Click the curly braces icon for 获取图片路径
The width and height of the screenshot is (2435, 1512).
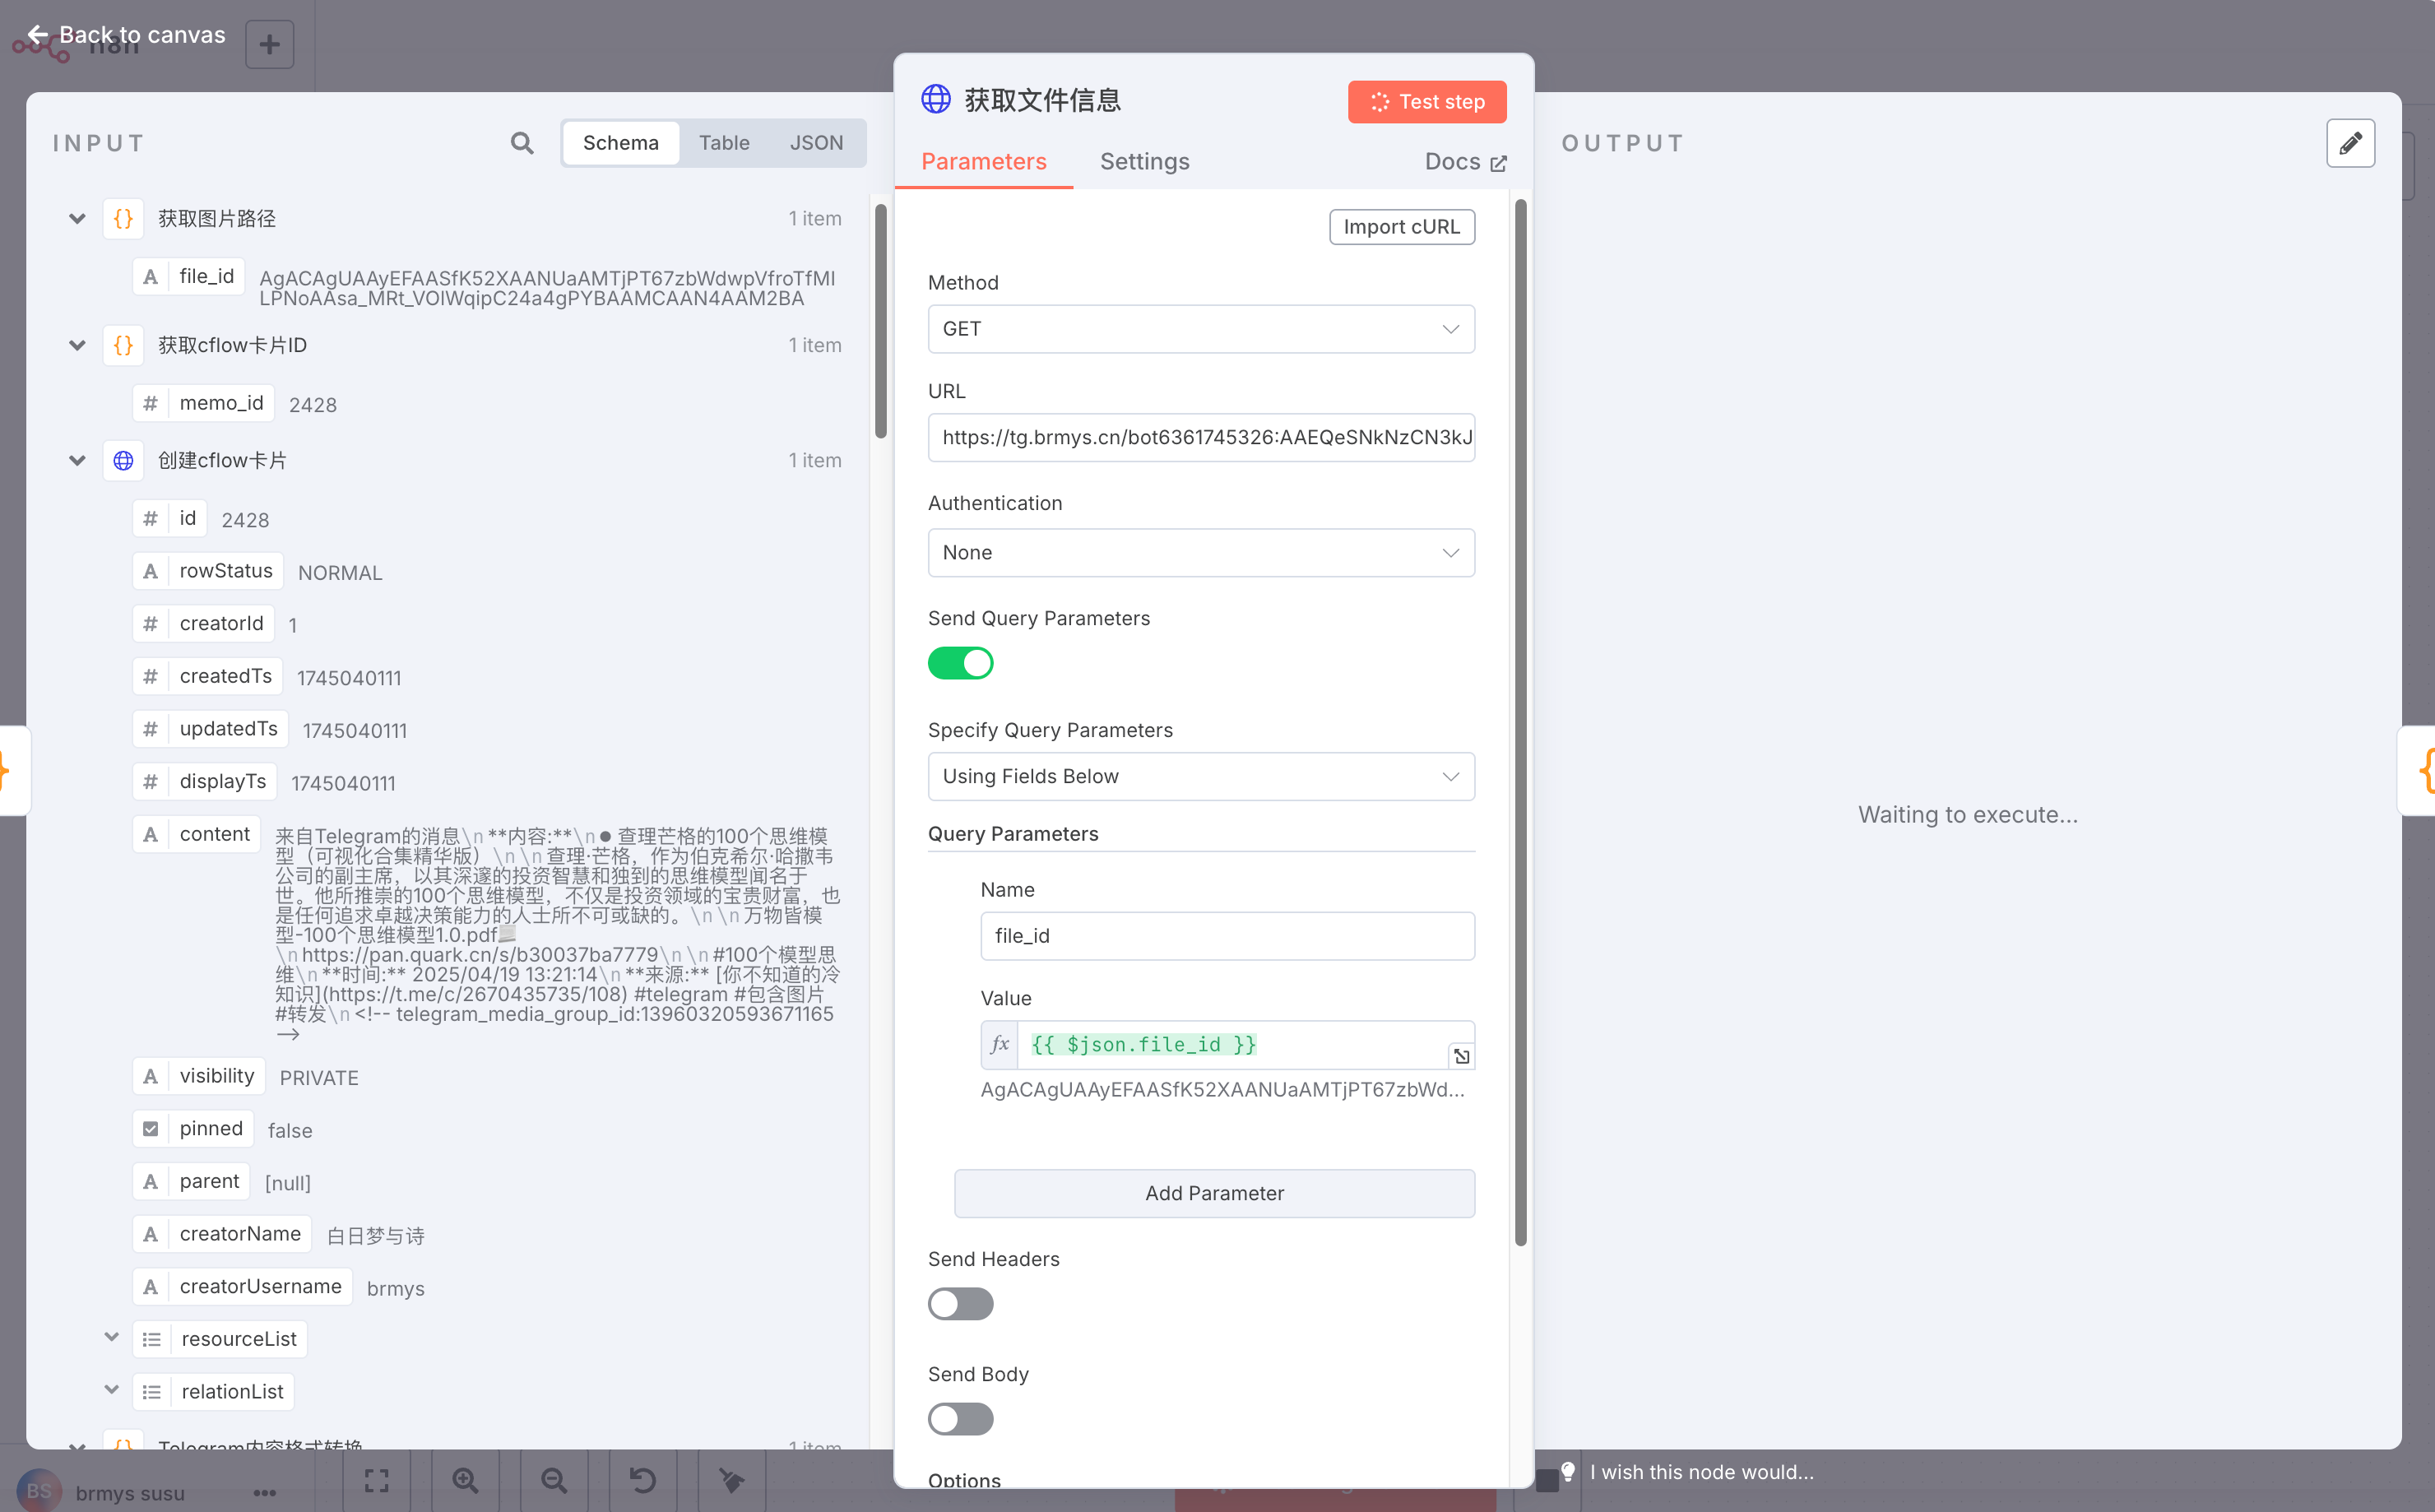[x=123, y=218]
